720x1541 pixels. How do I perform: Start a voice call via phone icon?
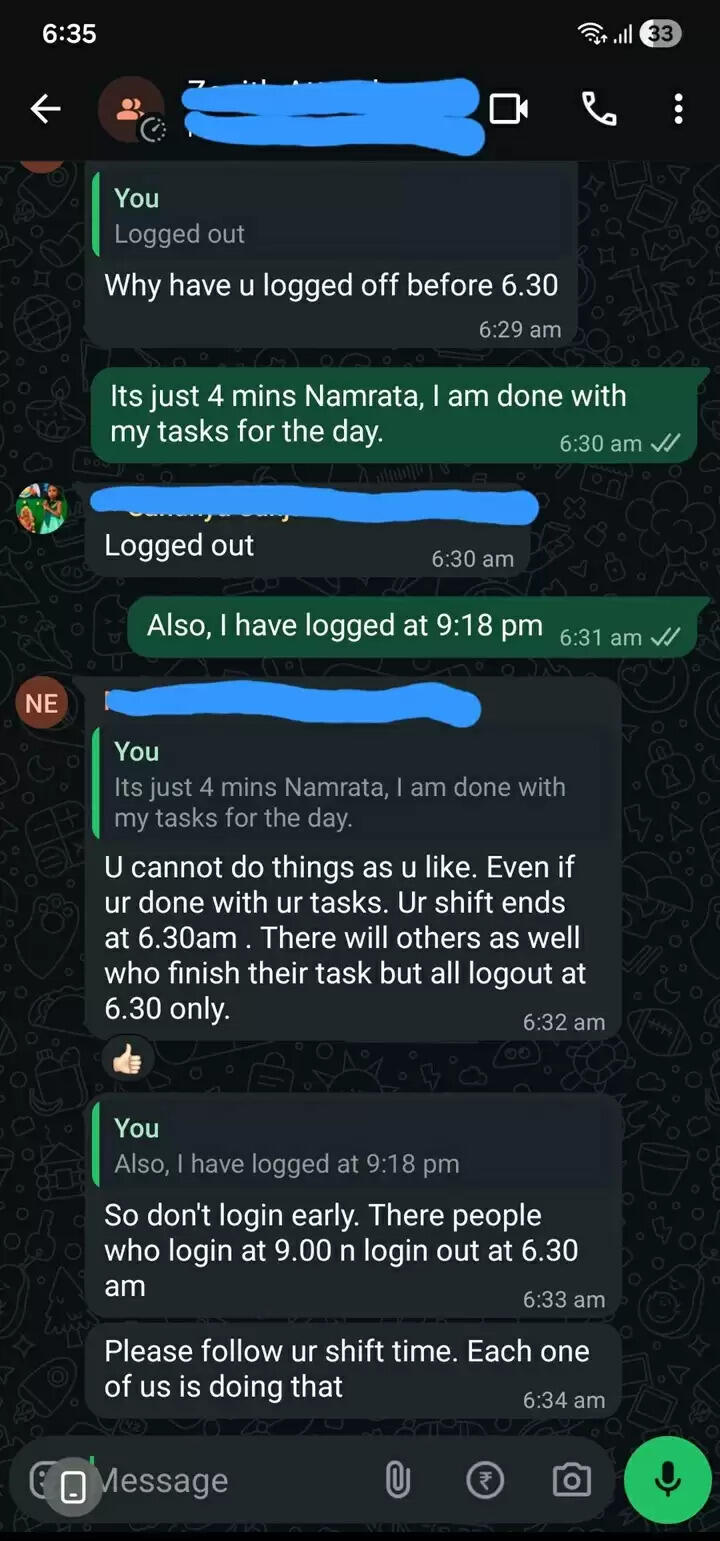click(x=598, y=109)
